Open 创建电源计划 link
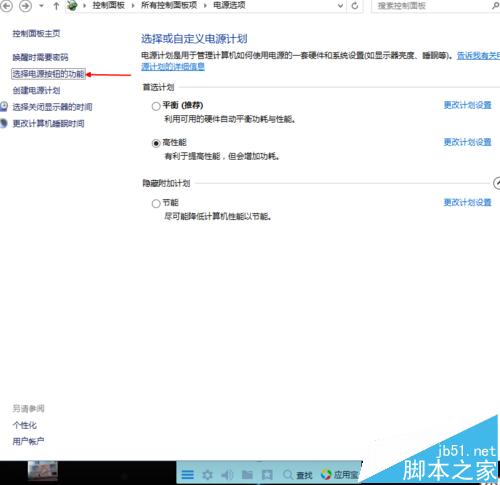Image resolution: width=500 pixels, height=485 pixels. pos(36,90)
